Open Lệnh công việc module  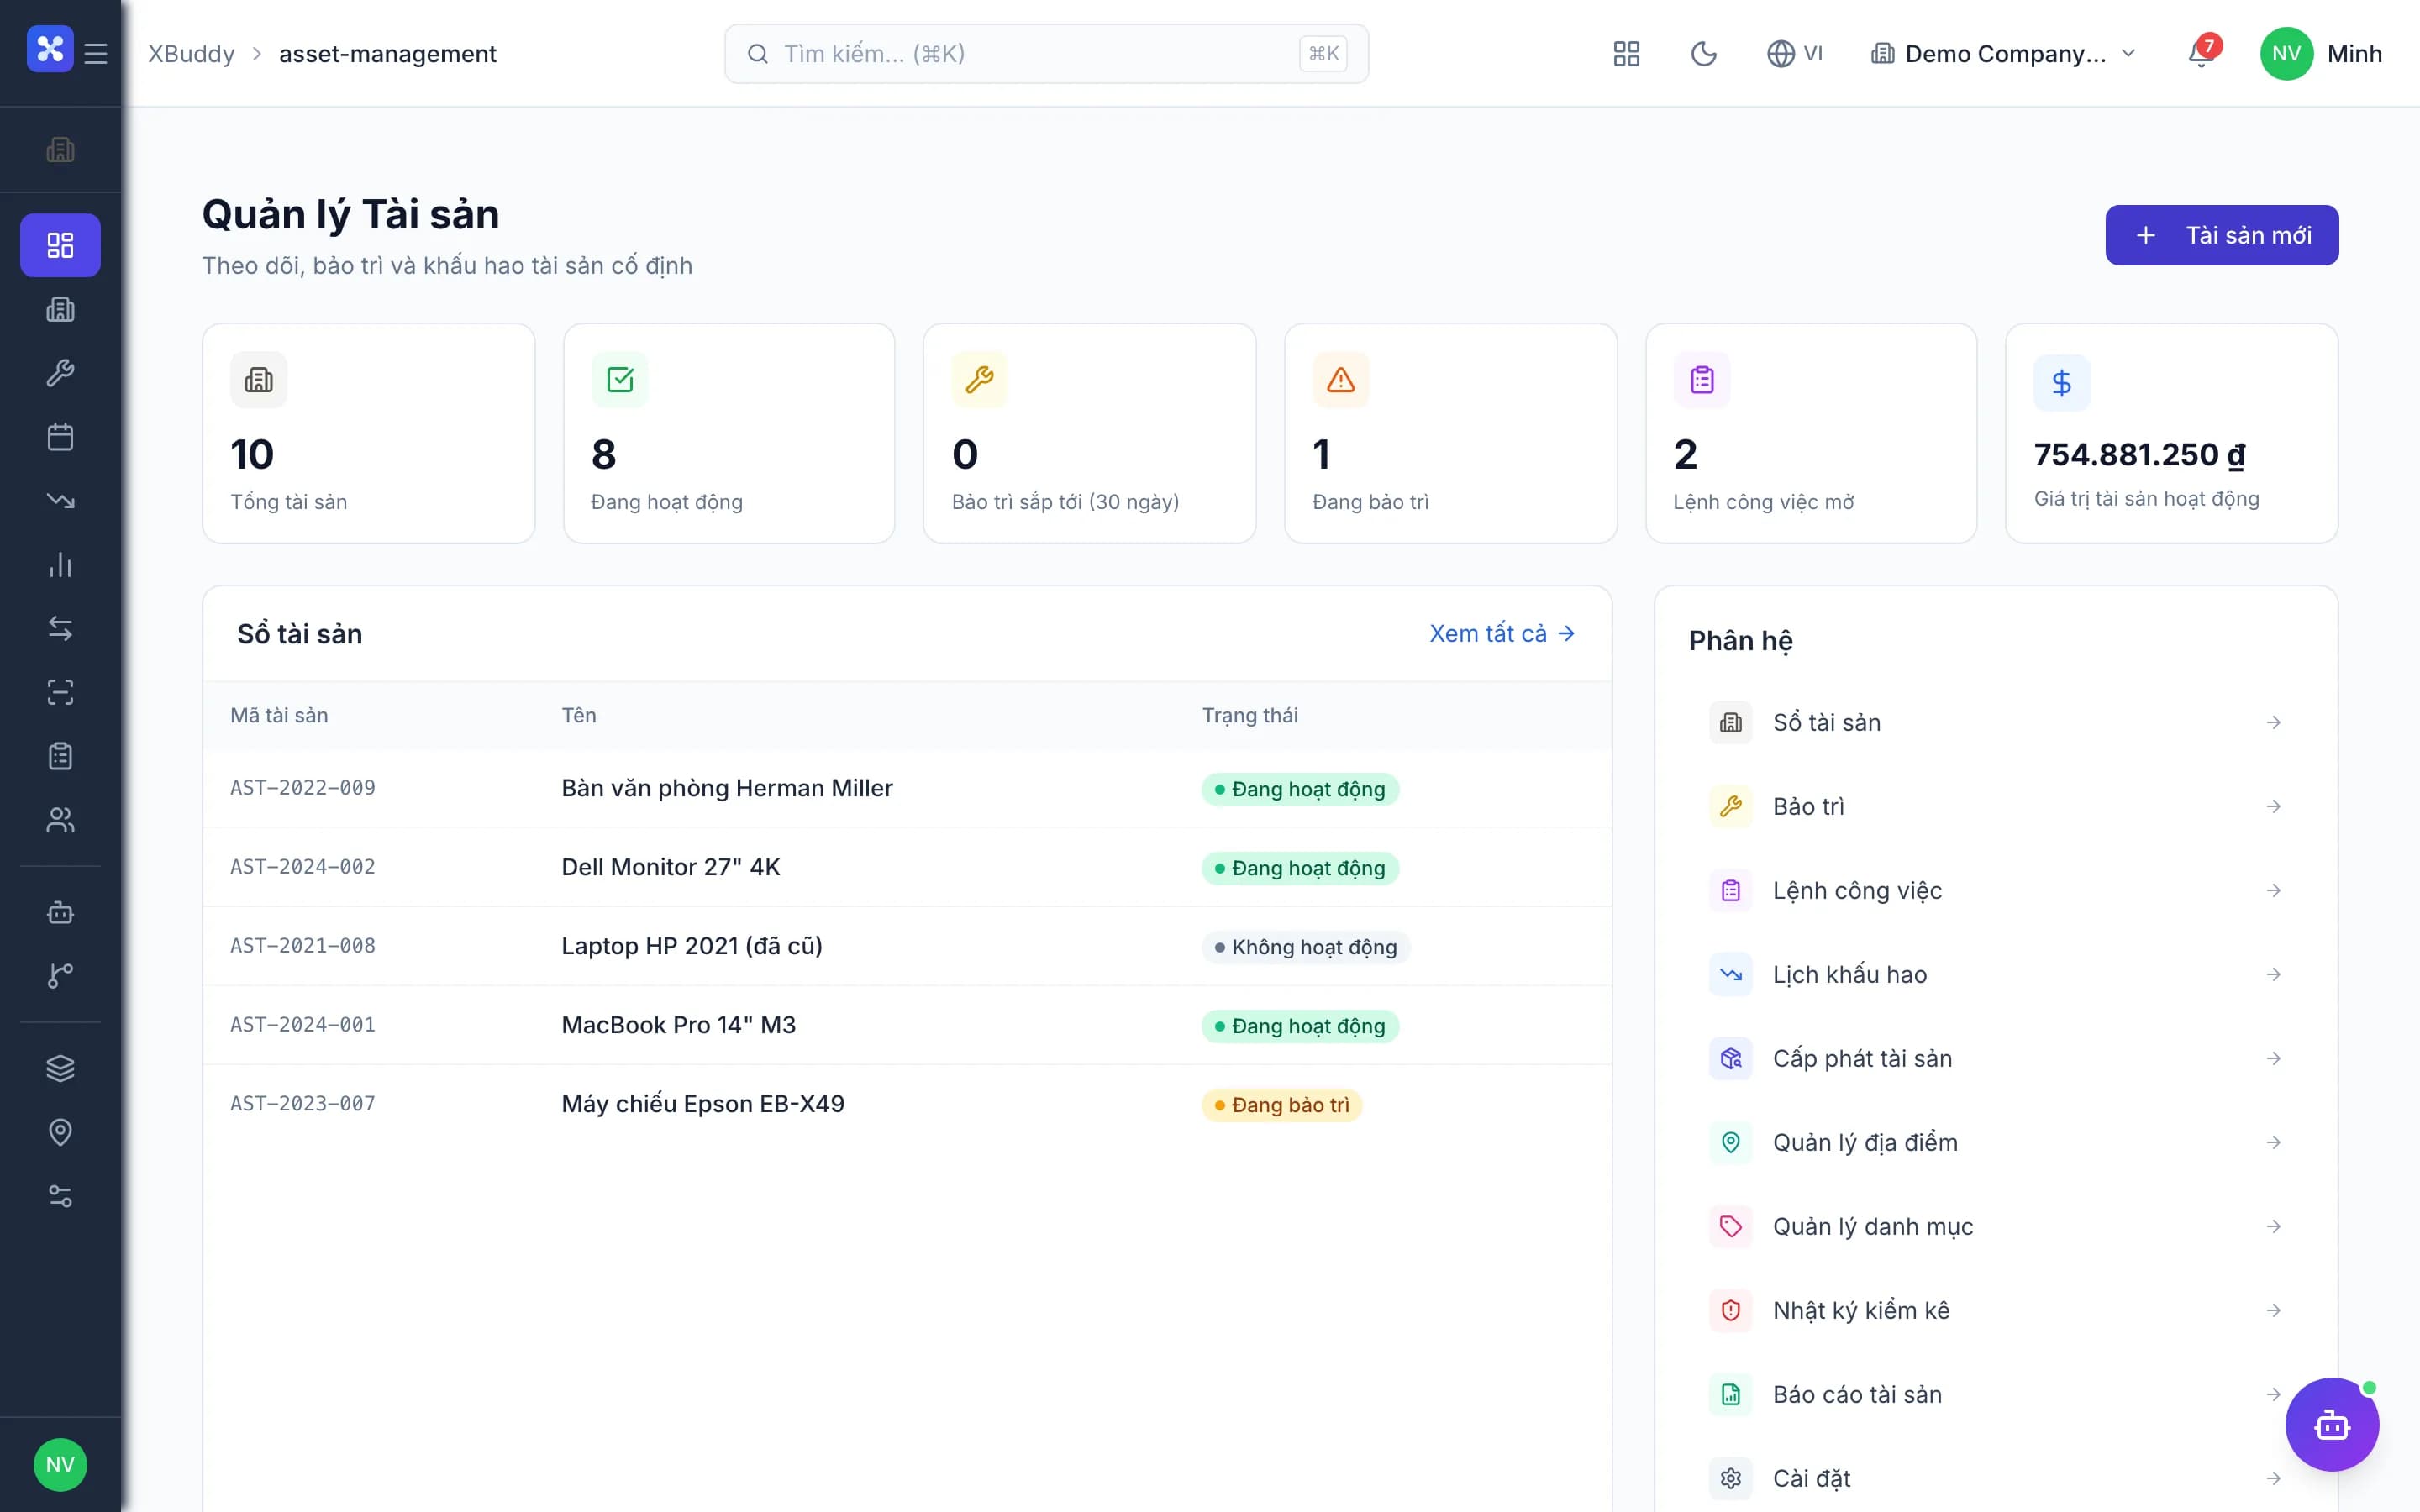point(1996,890)
